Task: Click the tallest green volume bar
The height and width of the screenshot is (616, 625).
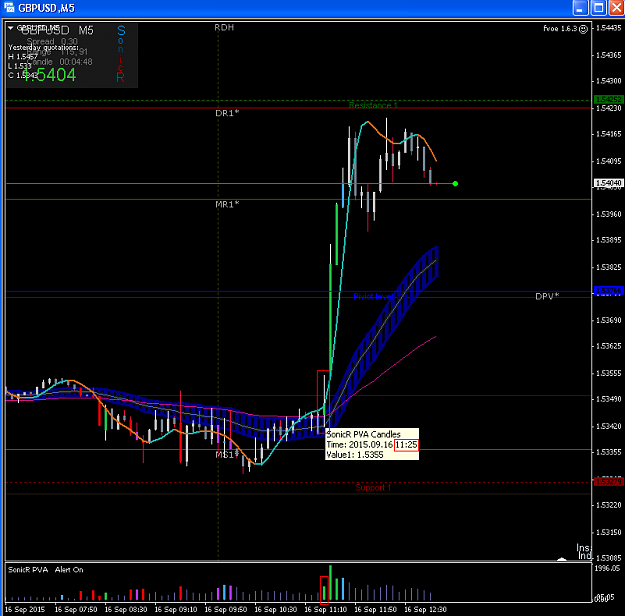Action: (330, 583)
